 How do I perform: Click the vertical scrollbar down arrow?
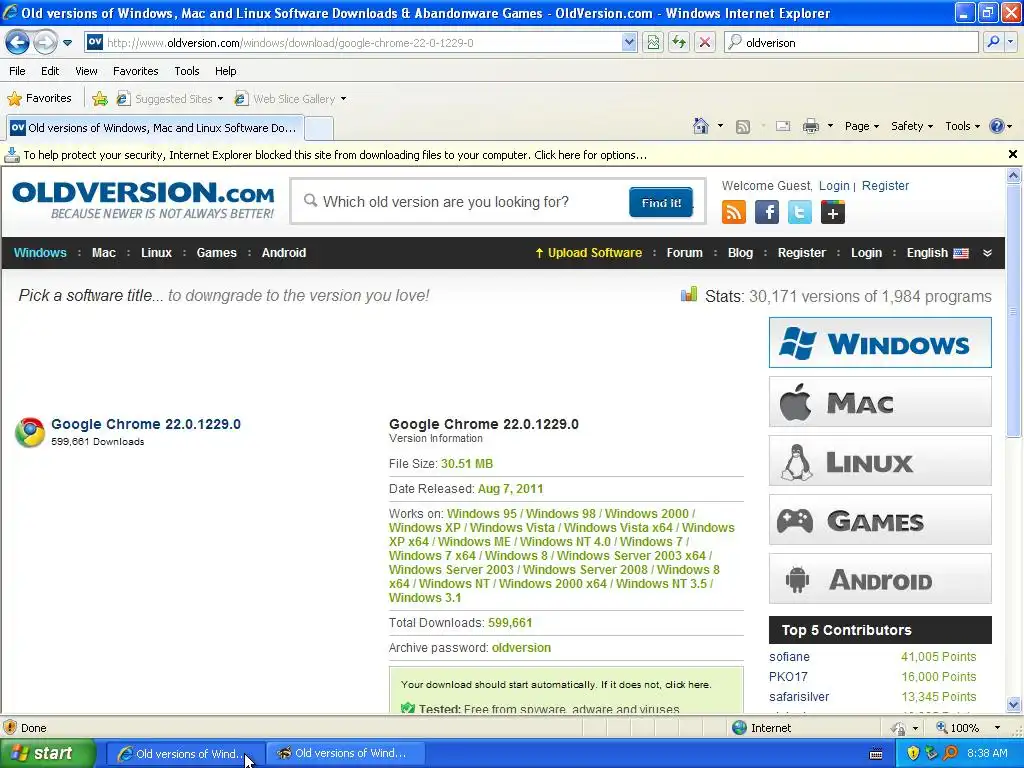click(1013, 705)
